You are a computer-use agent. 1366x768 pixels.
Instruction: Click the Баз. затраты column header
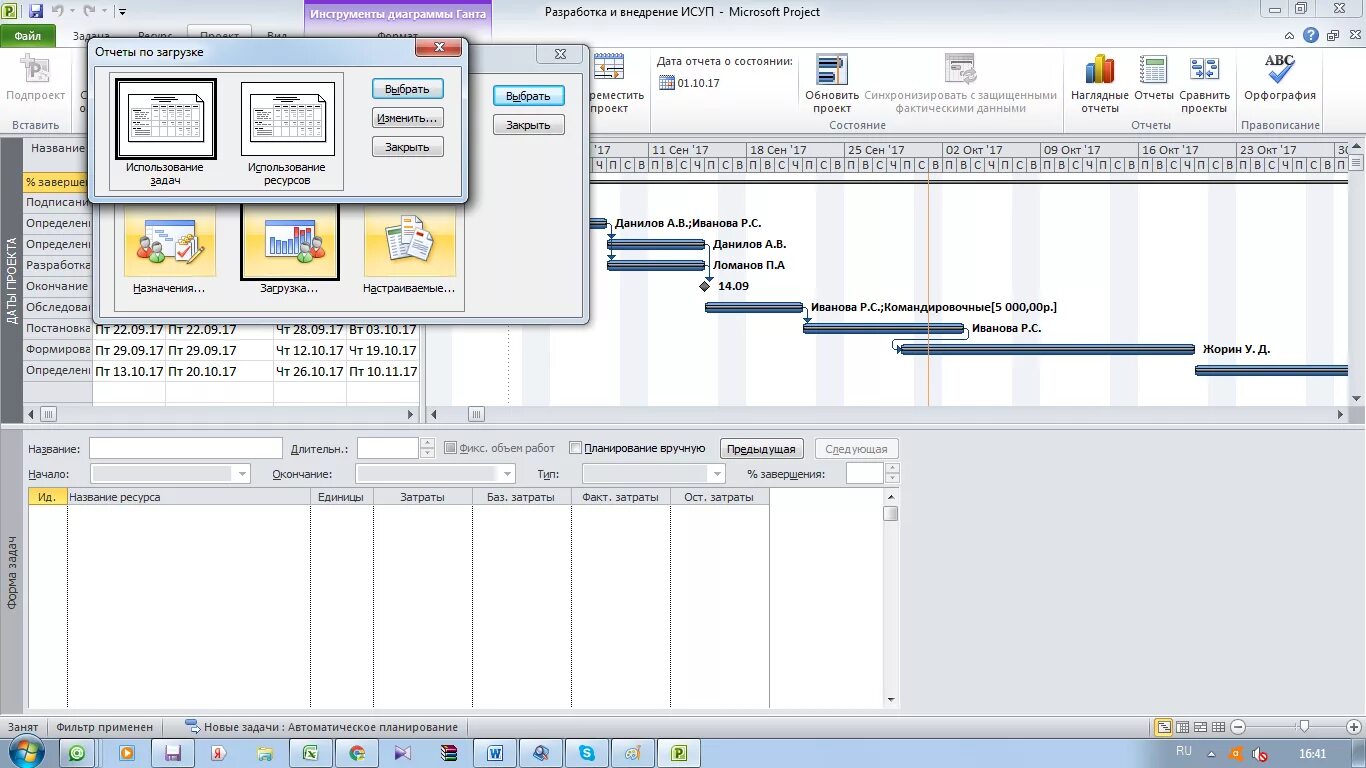tap(521, 497)
